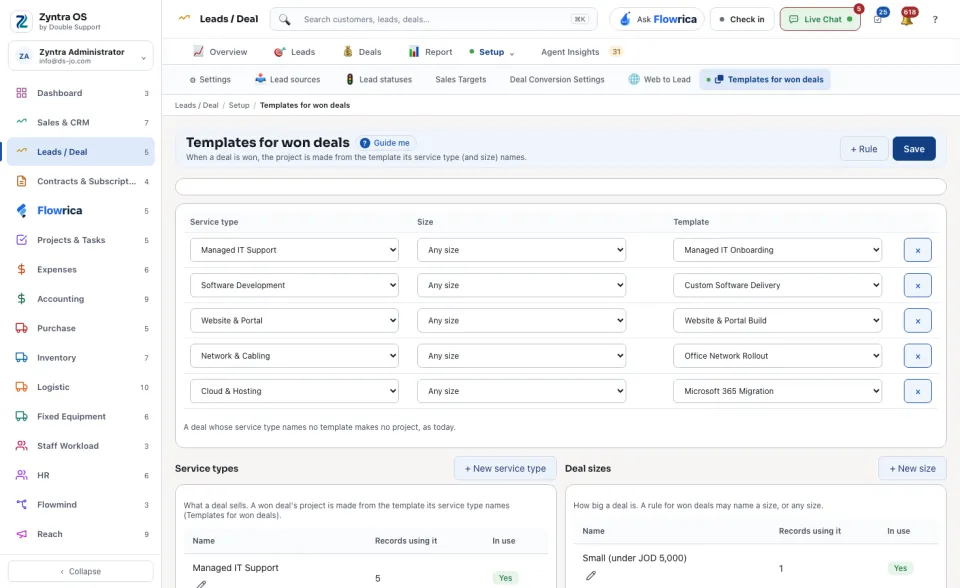This screenshot has width=960, height=588.
Task: Click the search magnifier icon
Action: pos(284,19)
